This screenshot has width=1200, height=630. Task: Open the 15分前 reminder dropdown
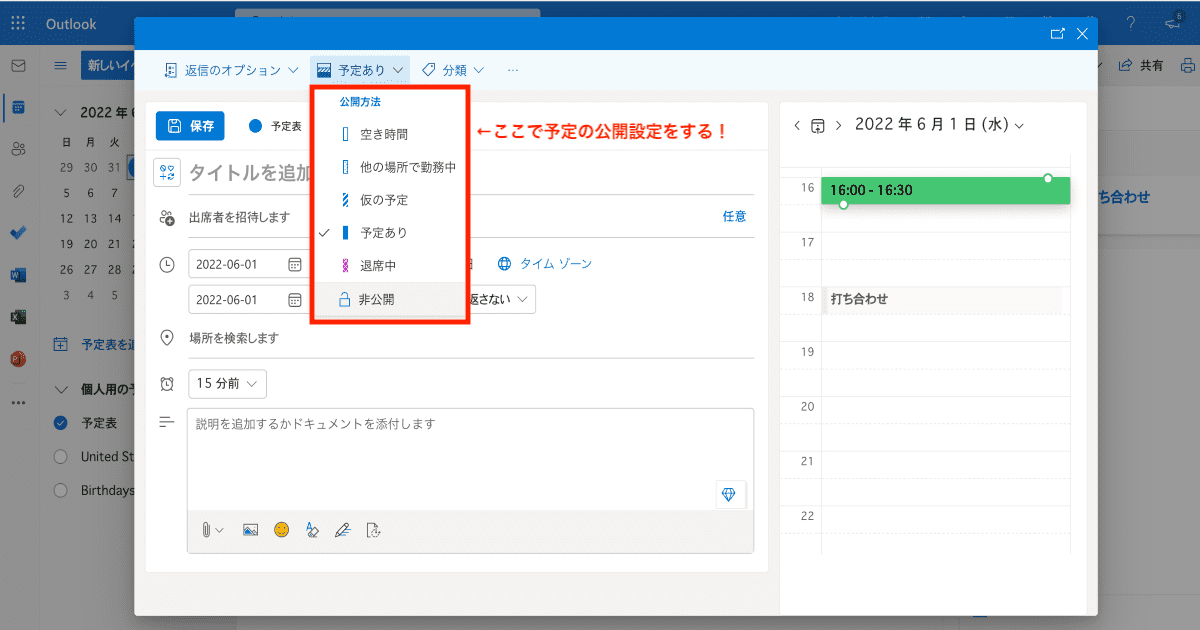click(x=227, y=383)
